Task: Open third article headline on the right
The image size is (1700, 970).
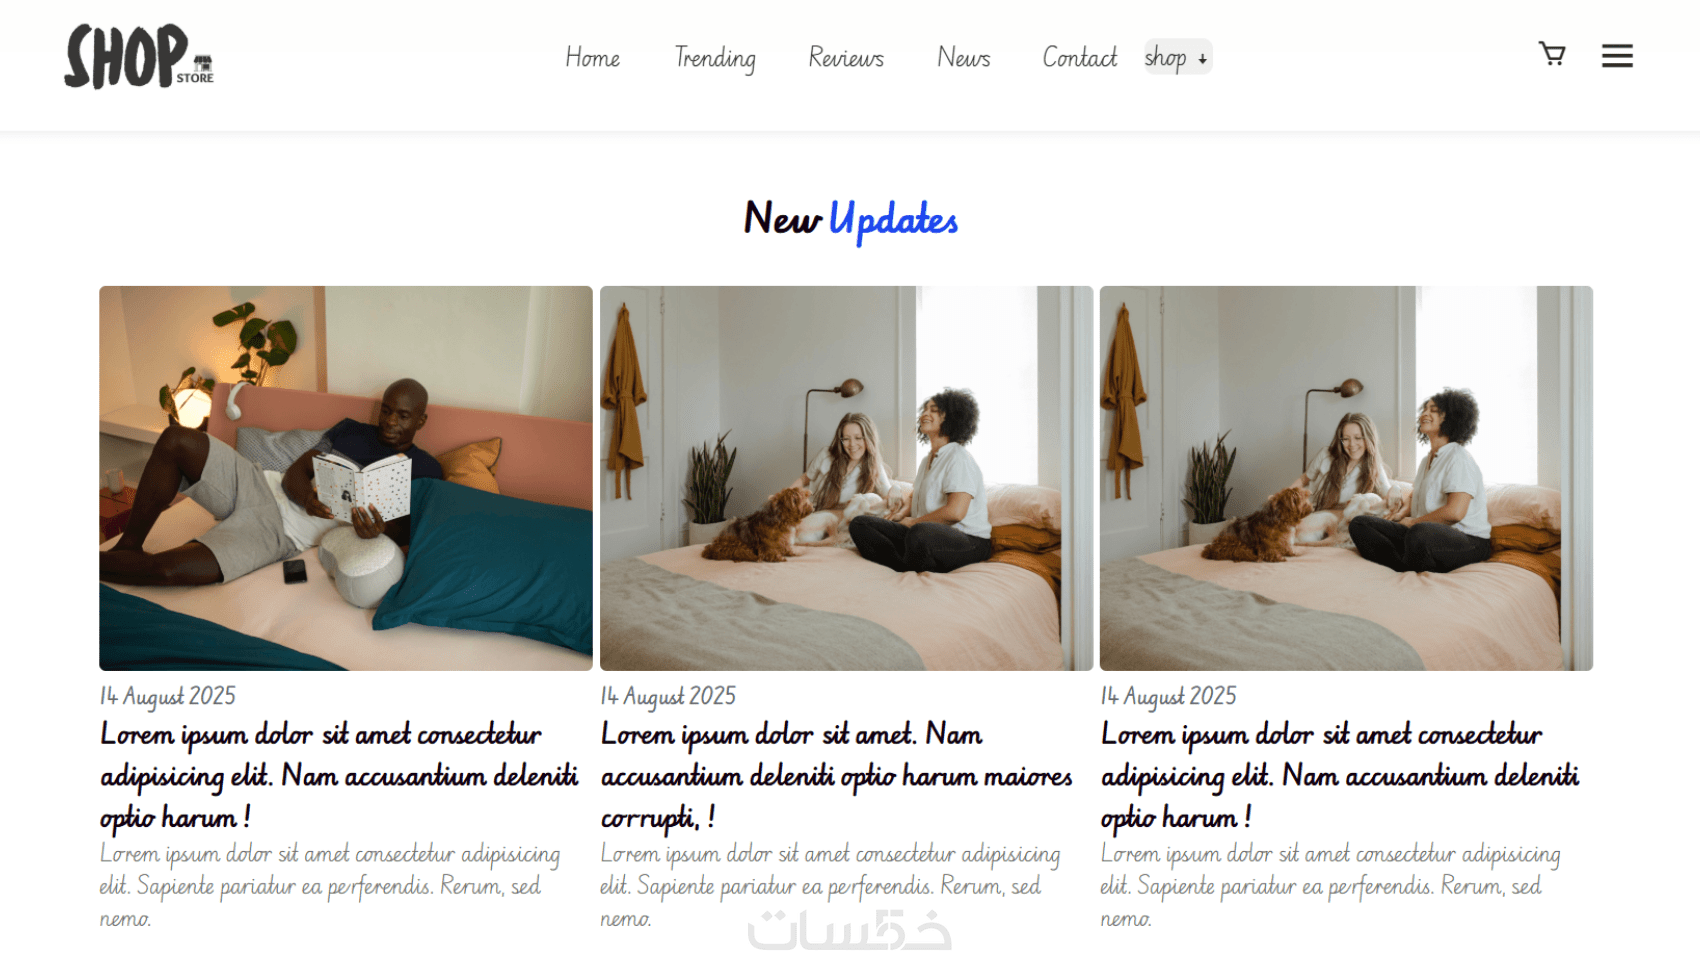Action: coord(1340,776)
